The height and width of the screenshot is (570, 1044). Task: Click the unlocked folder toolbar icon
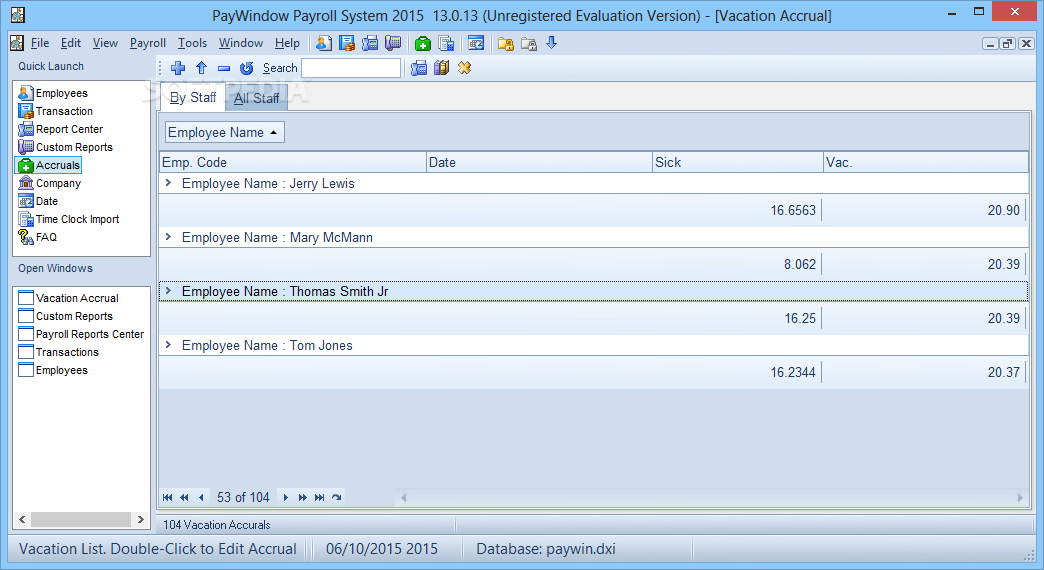point(505,44)
